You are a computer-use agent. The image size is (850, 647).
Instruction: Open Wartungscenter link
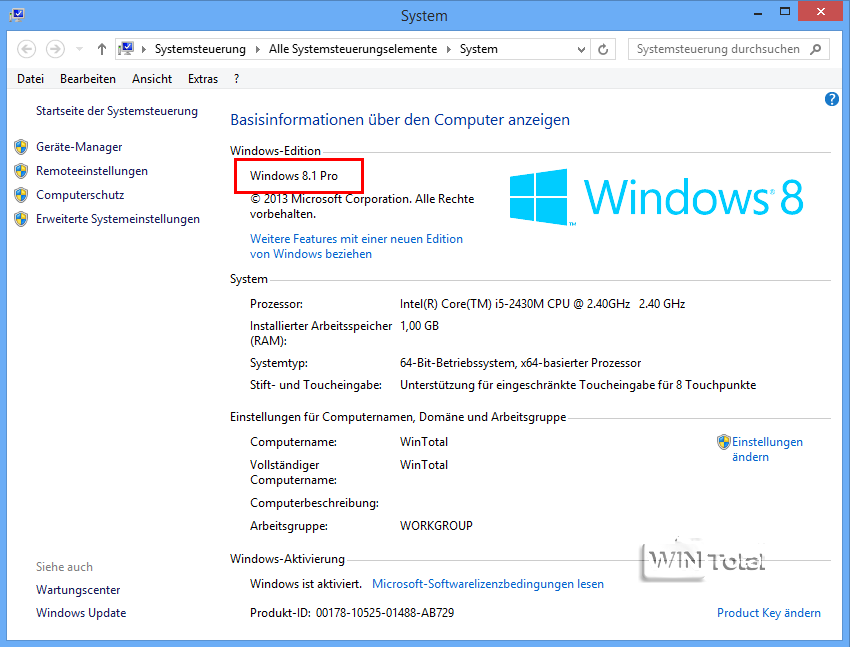tap(78, 590)
